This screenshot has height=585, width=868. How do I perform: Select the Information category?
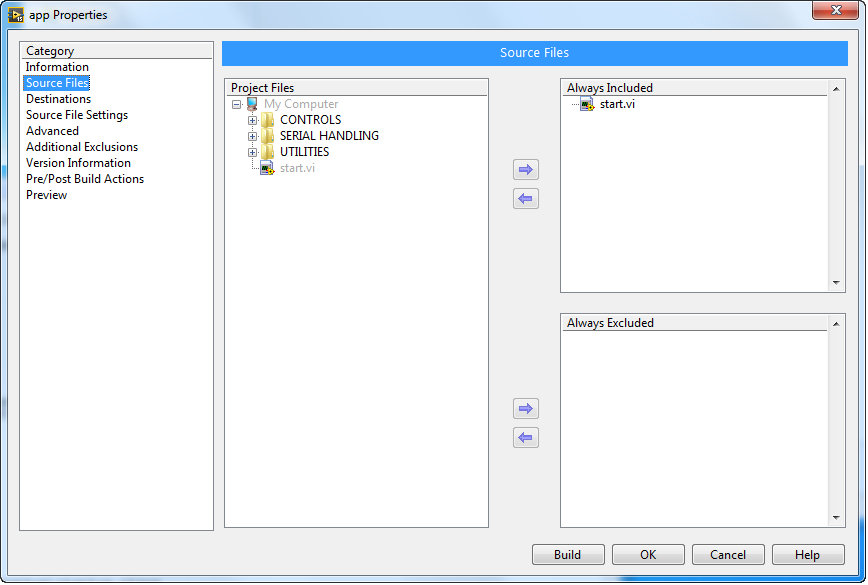57,67
